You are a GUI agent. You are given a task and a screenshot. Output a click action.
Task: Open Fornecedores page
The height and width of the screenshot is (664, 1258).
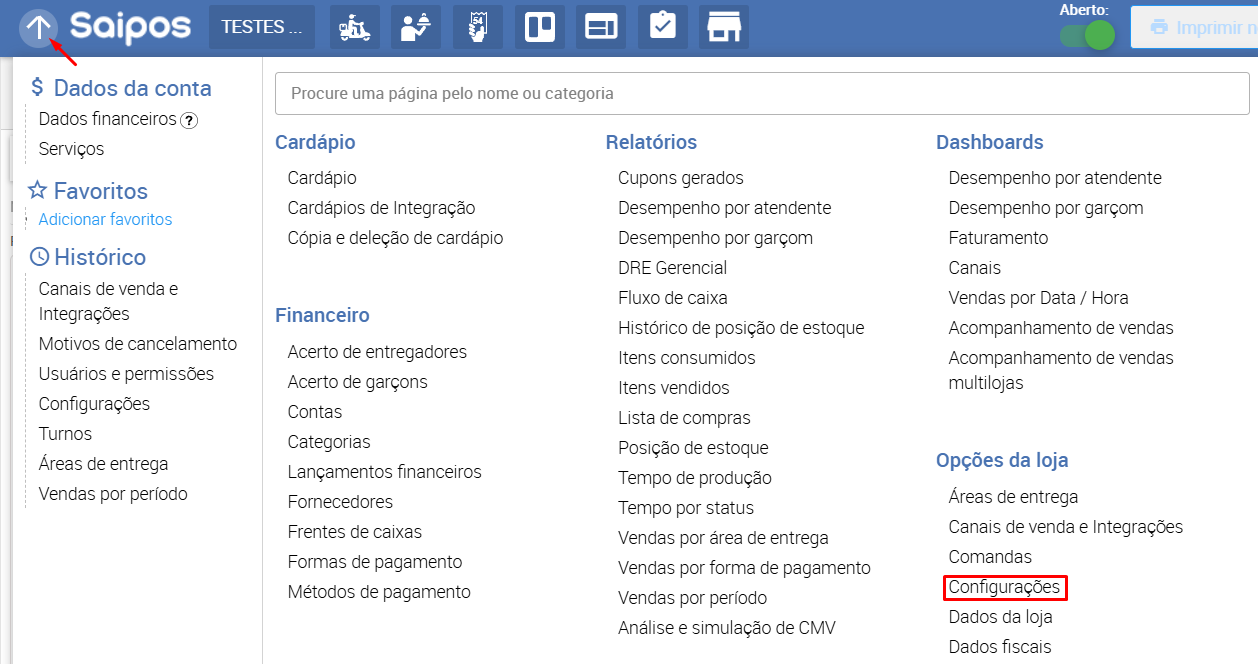click(x=340, y=502)
